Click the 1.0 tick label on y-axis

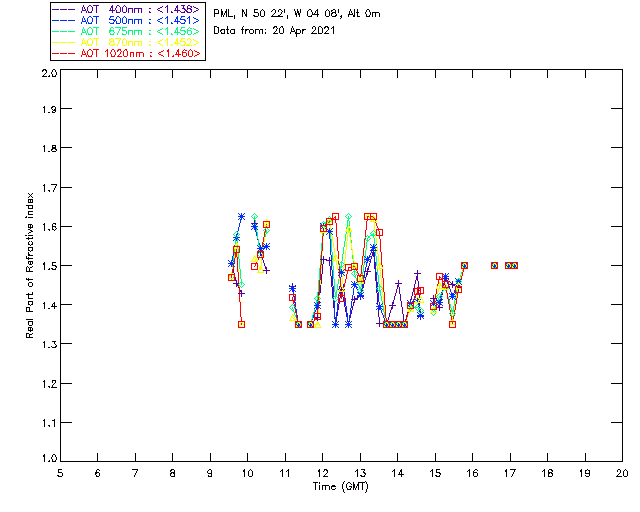click(x=47, y=459)
